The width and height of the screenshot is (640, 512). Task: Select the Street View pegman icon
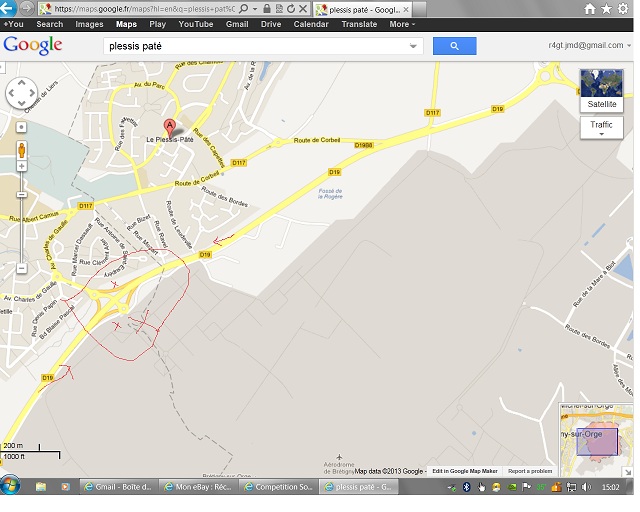point(22,151)
